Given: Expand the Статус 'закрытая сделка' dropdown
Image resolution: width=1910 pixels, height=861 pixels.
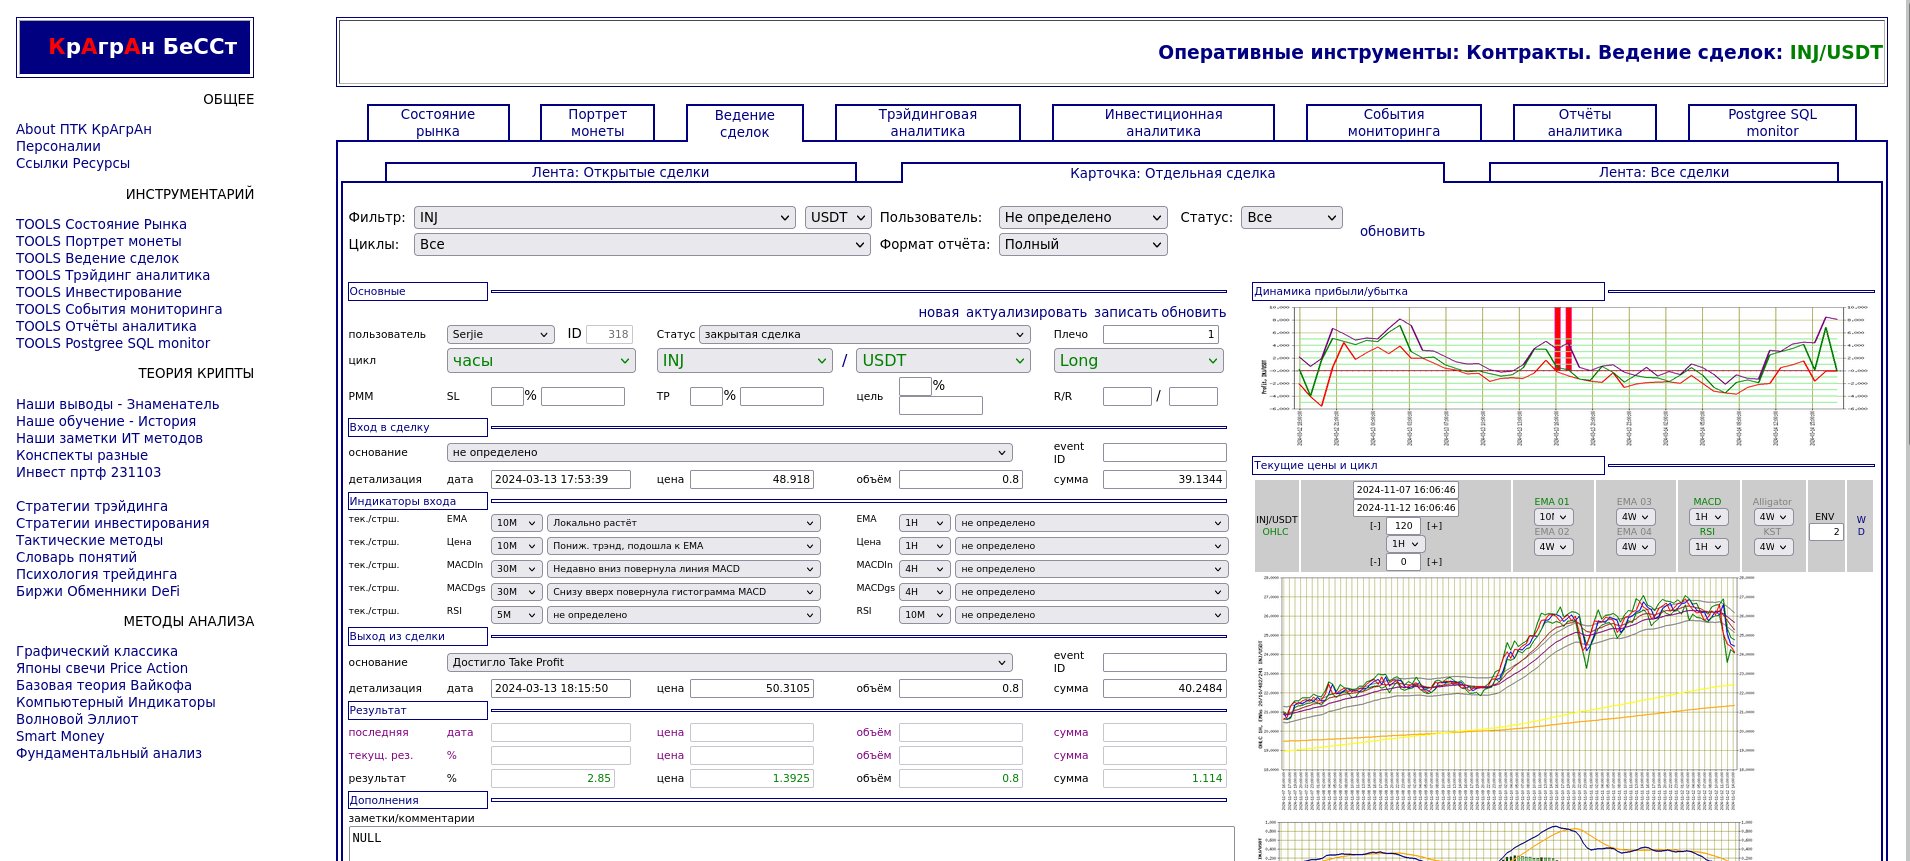Looking at the screenshot, I should [864, 335].
